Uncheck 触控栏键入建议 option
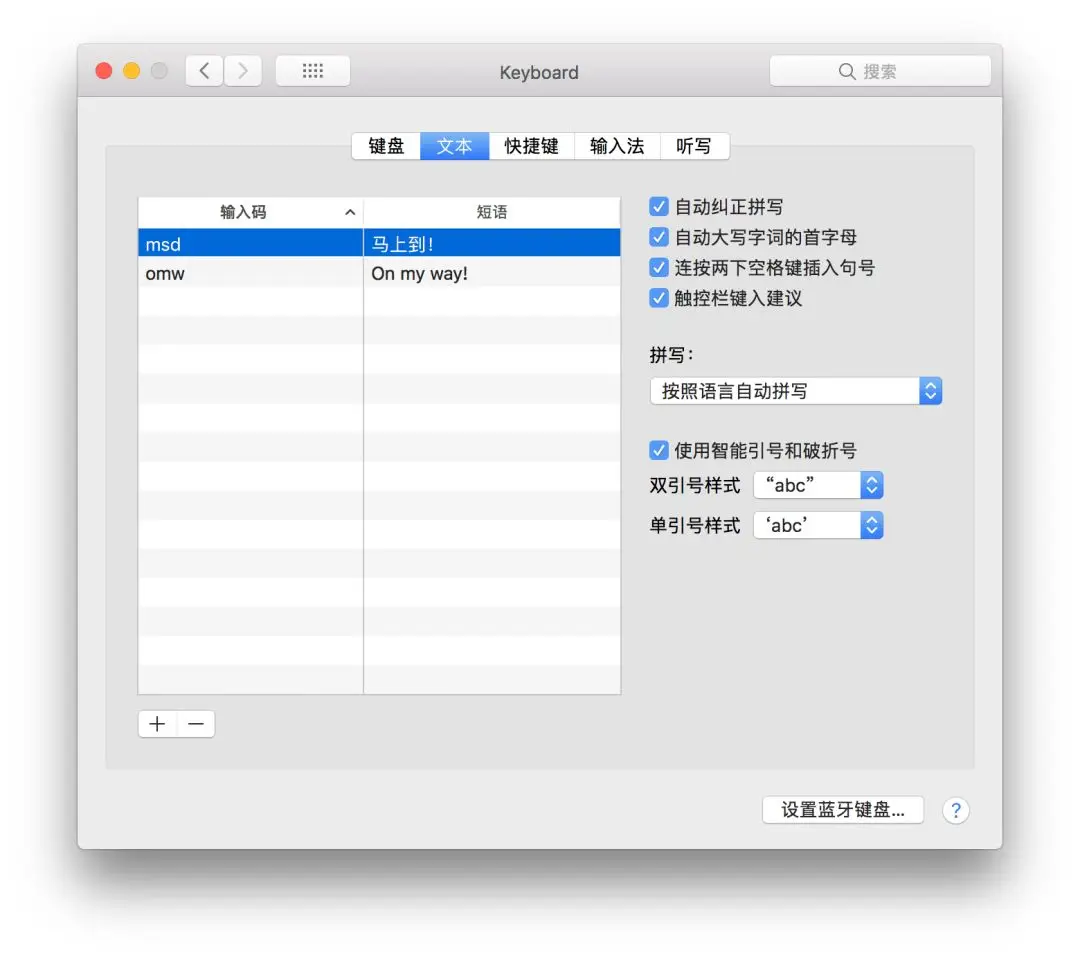This screenshot has width=1080, height=960. [658, 298]
